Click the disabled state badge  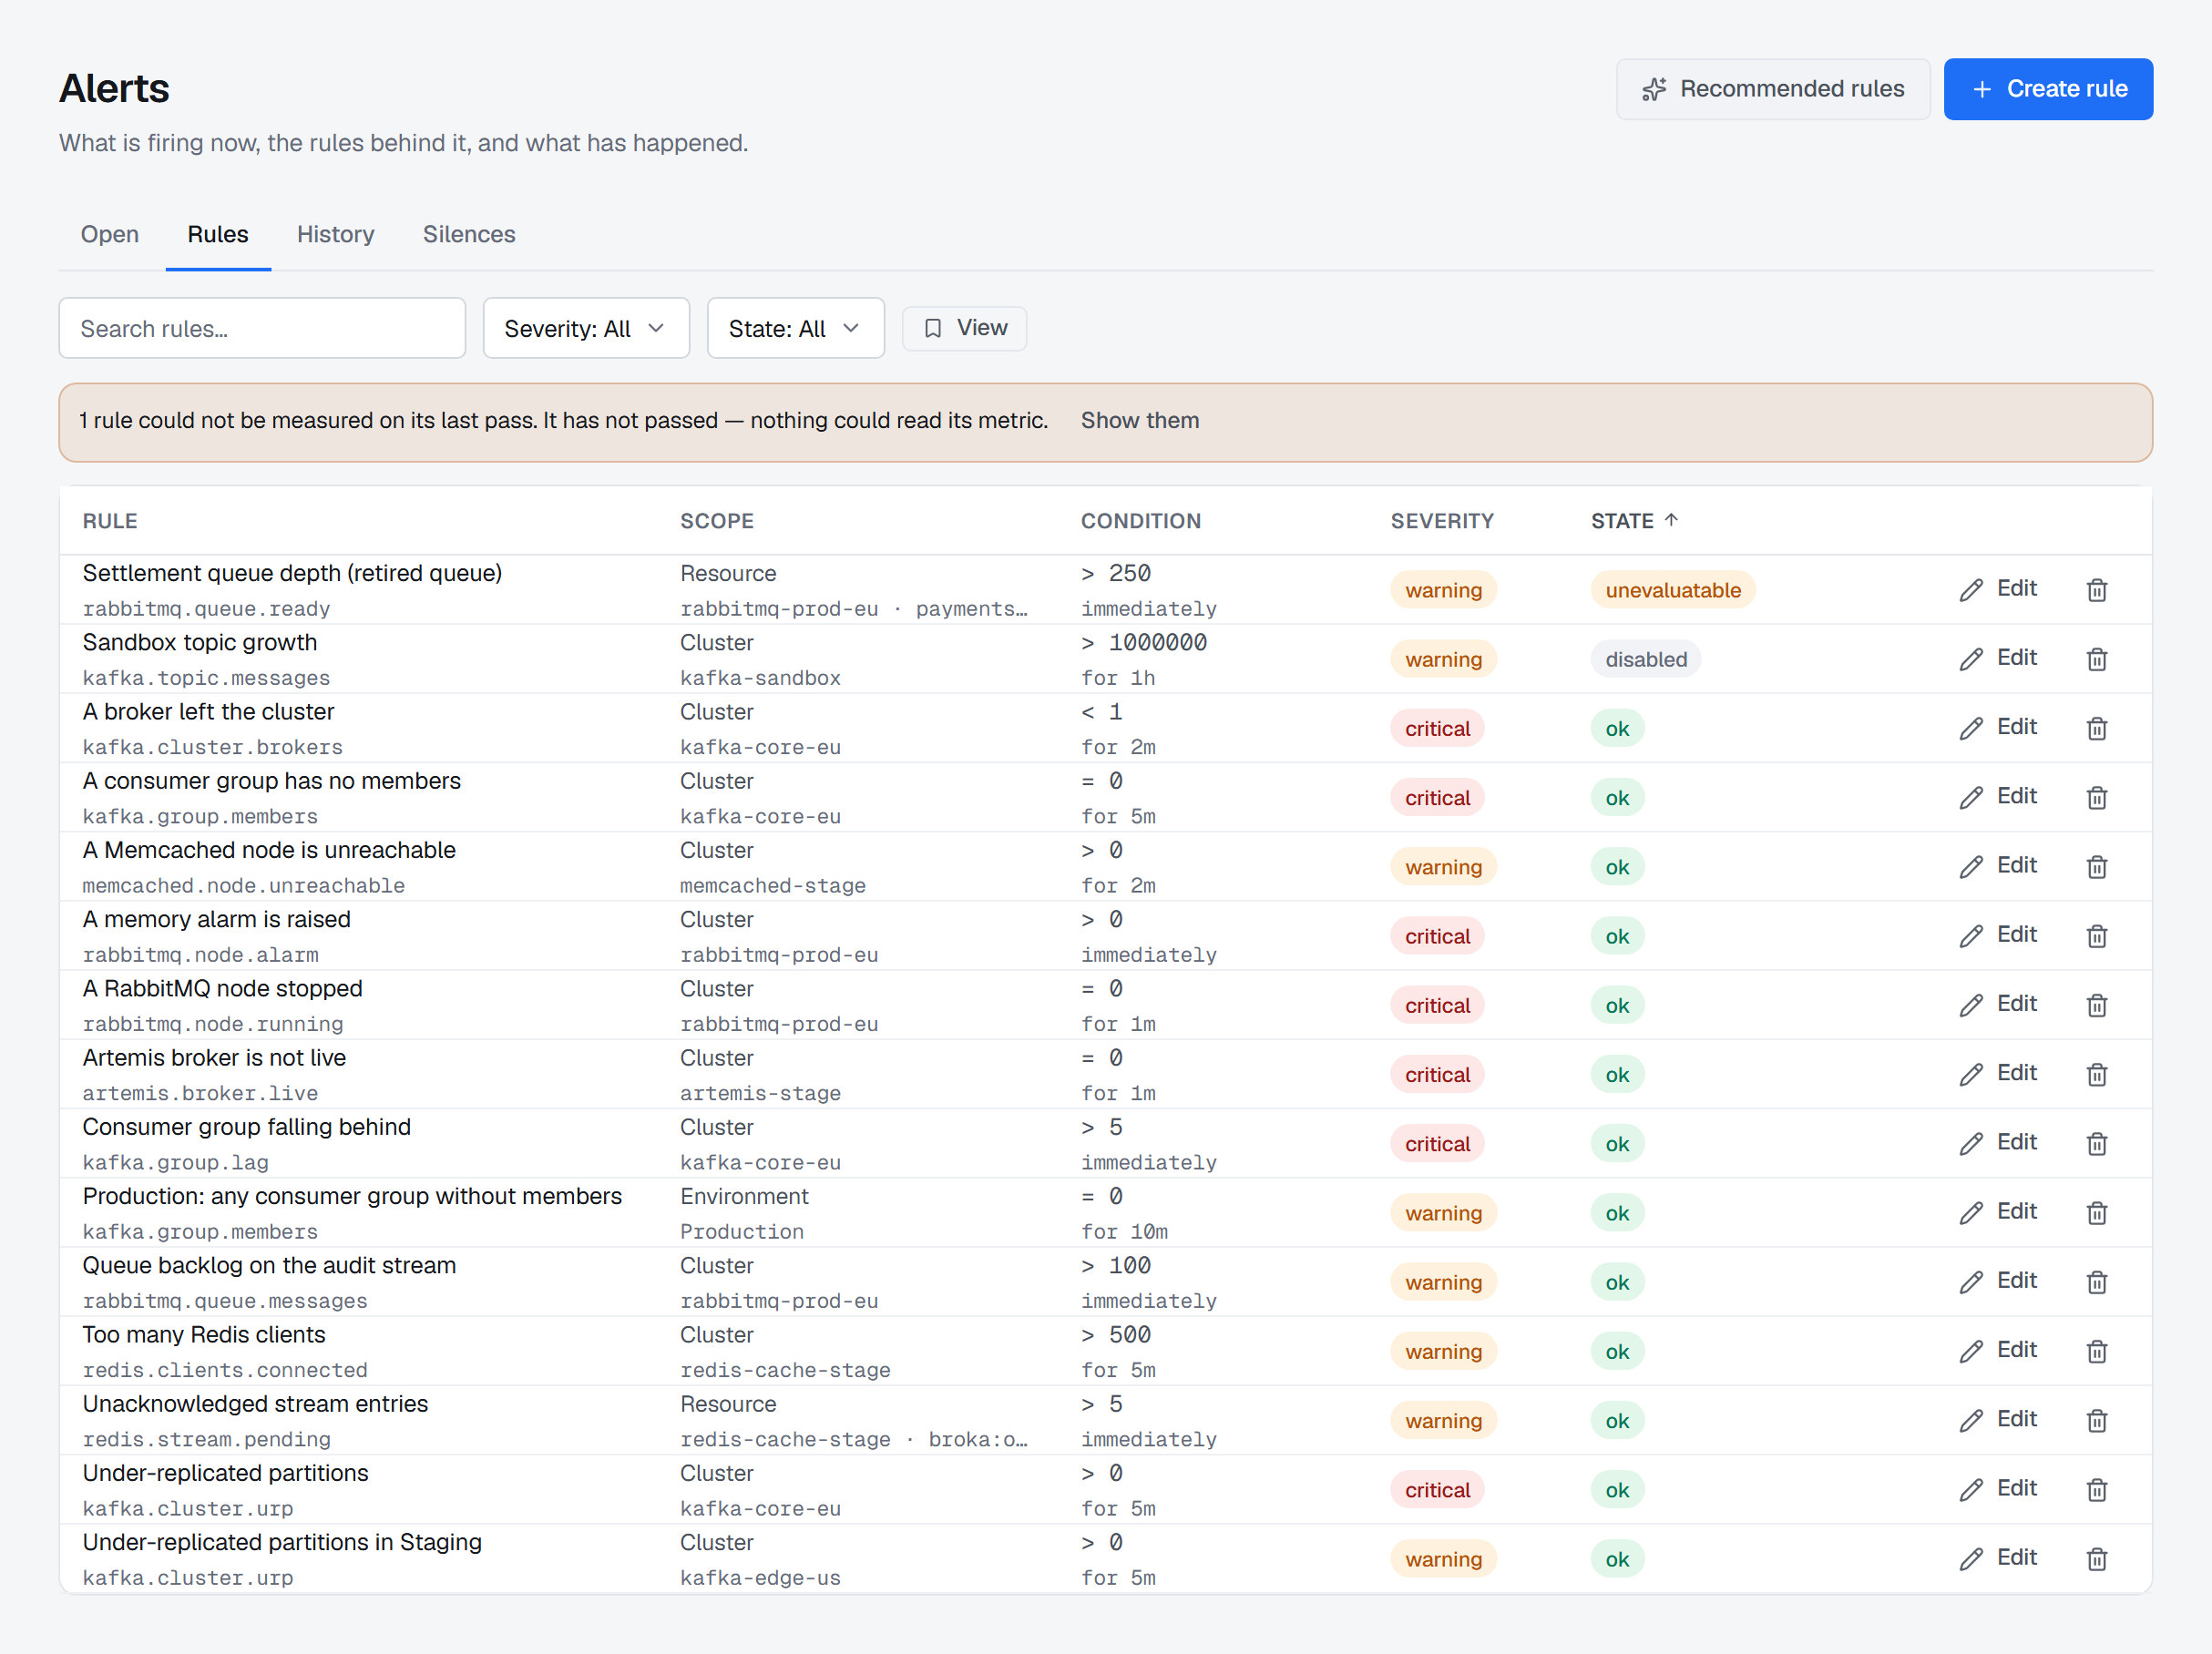click(x=1646, y=659)
